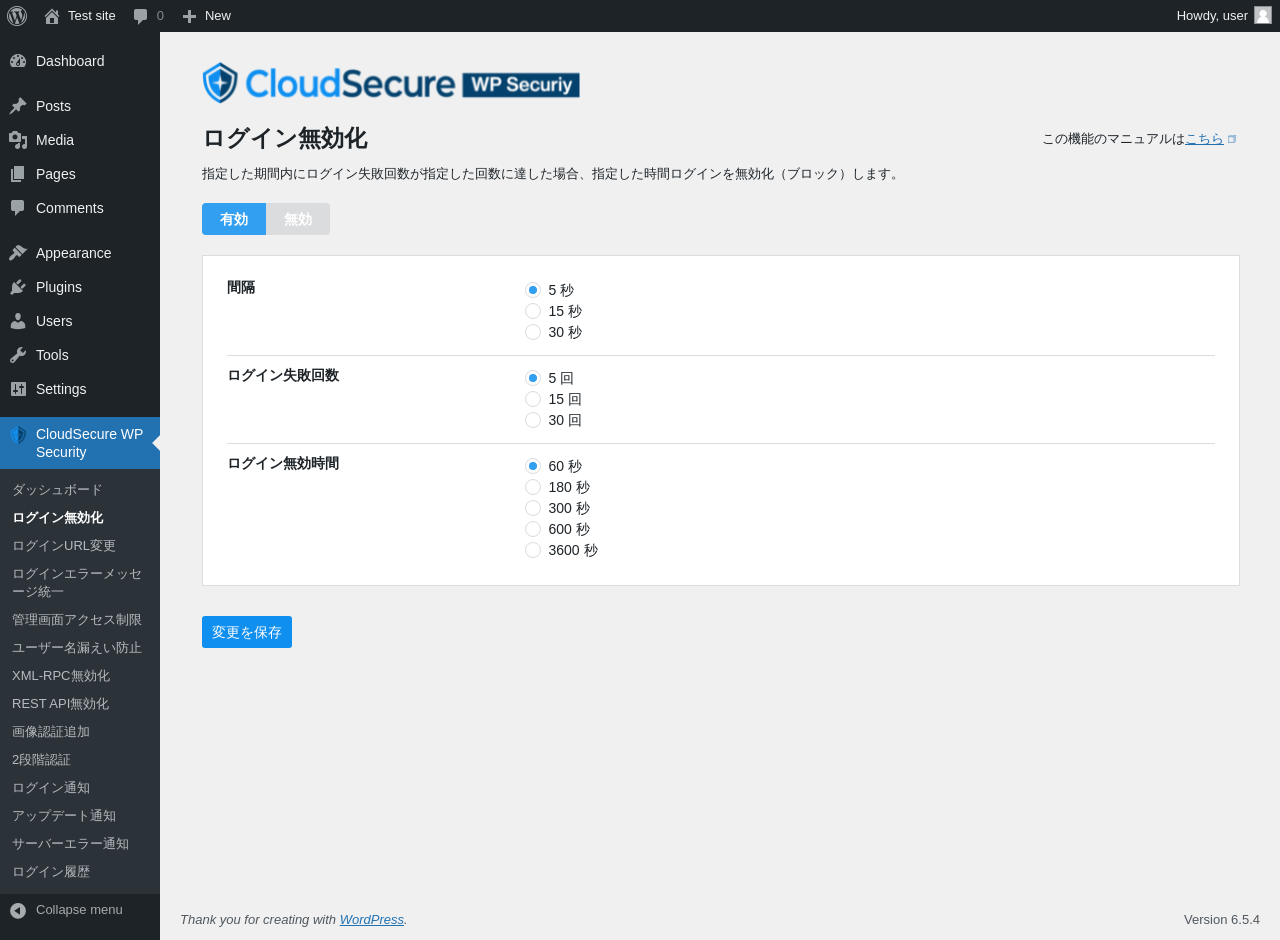The height and width of the screenshot is (940, 1280).
Task: Open 画像認証追加 submenu item
Action: pos(80,732)
